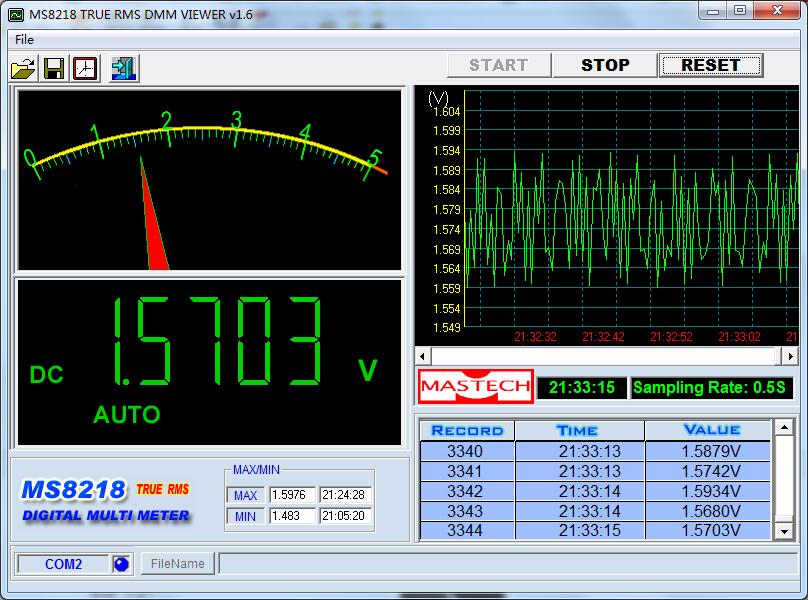Image resolution: width=808 pixels, height=600 pixels.
Task: Click the MAX value field showing 1.5976
Action: (292, 495)
